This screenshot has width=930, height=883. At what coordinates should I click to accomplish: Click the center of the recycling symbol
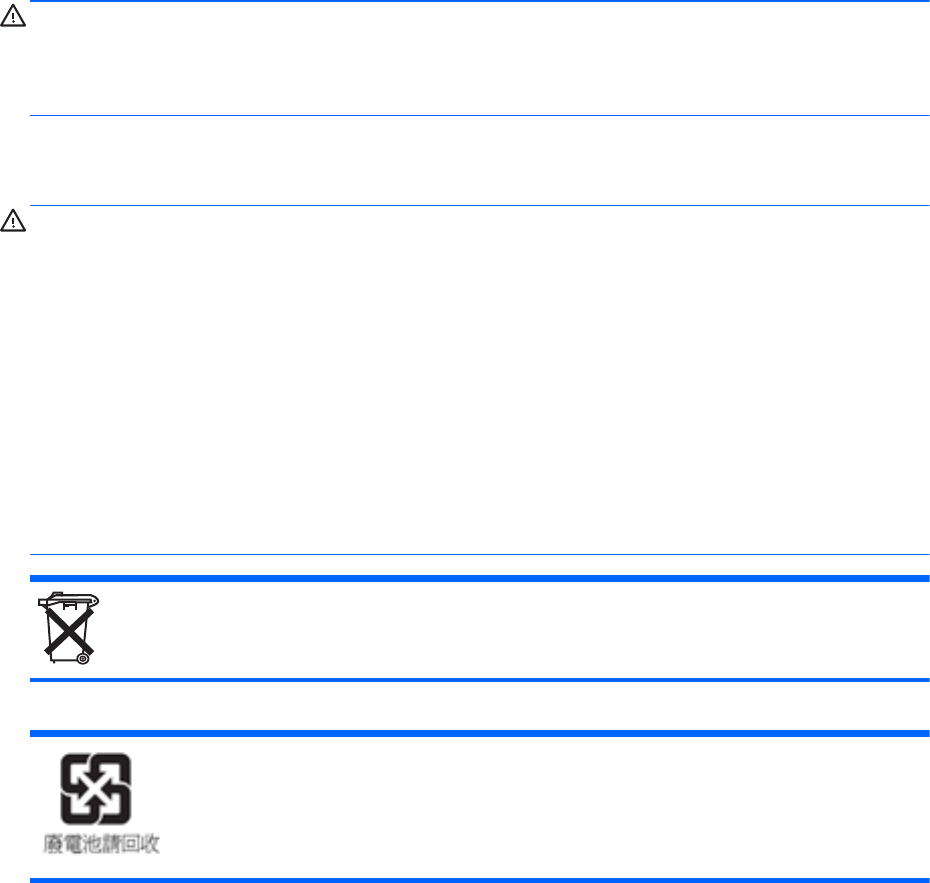click(95, 787)
